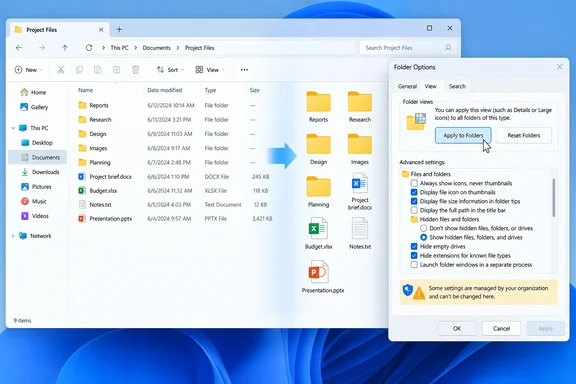Switch to the General tab

(407, 86)
